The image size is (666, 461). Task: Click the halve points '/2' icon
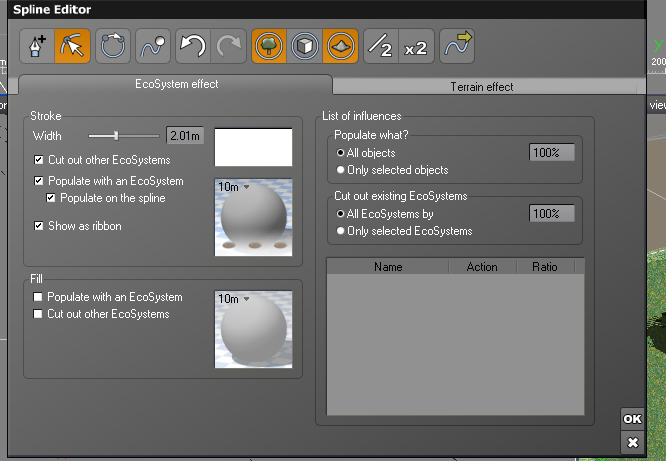[379, 46]
